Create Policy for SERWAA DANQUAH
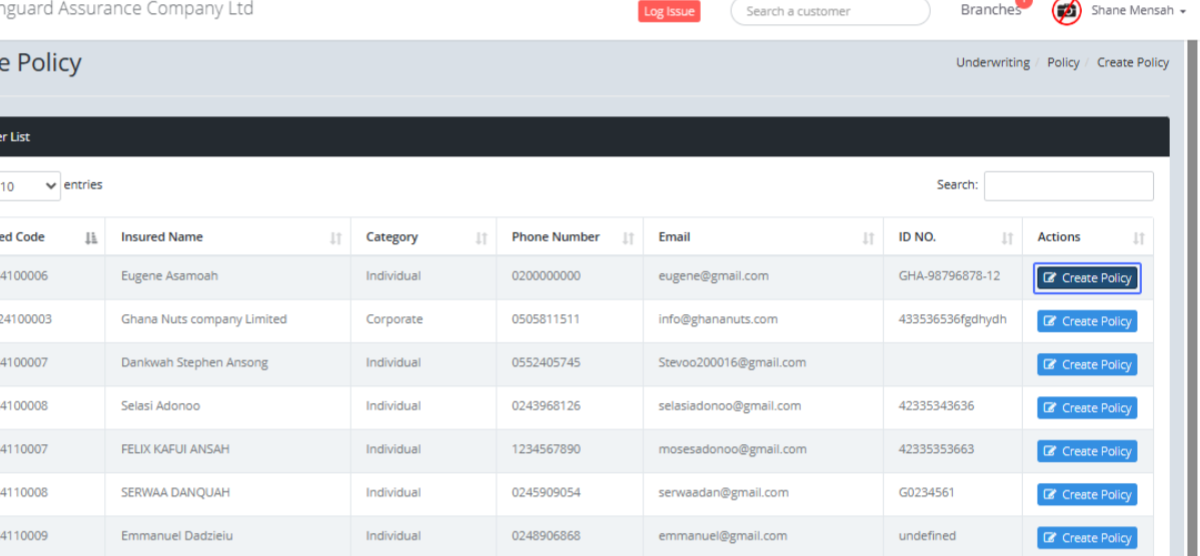 (1086, 494)
